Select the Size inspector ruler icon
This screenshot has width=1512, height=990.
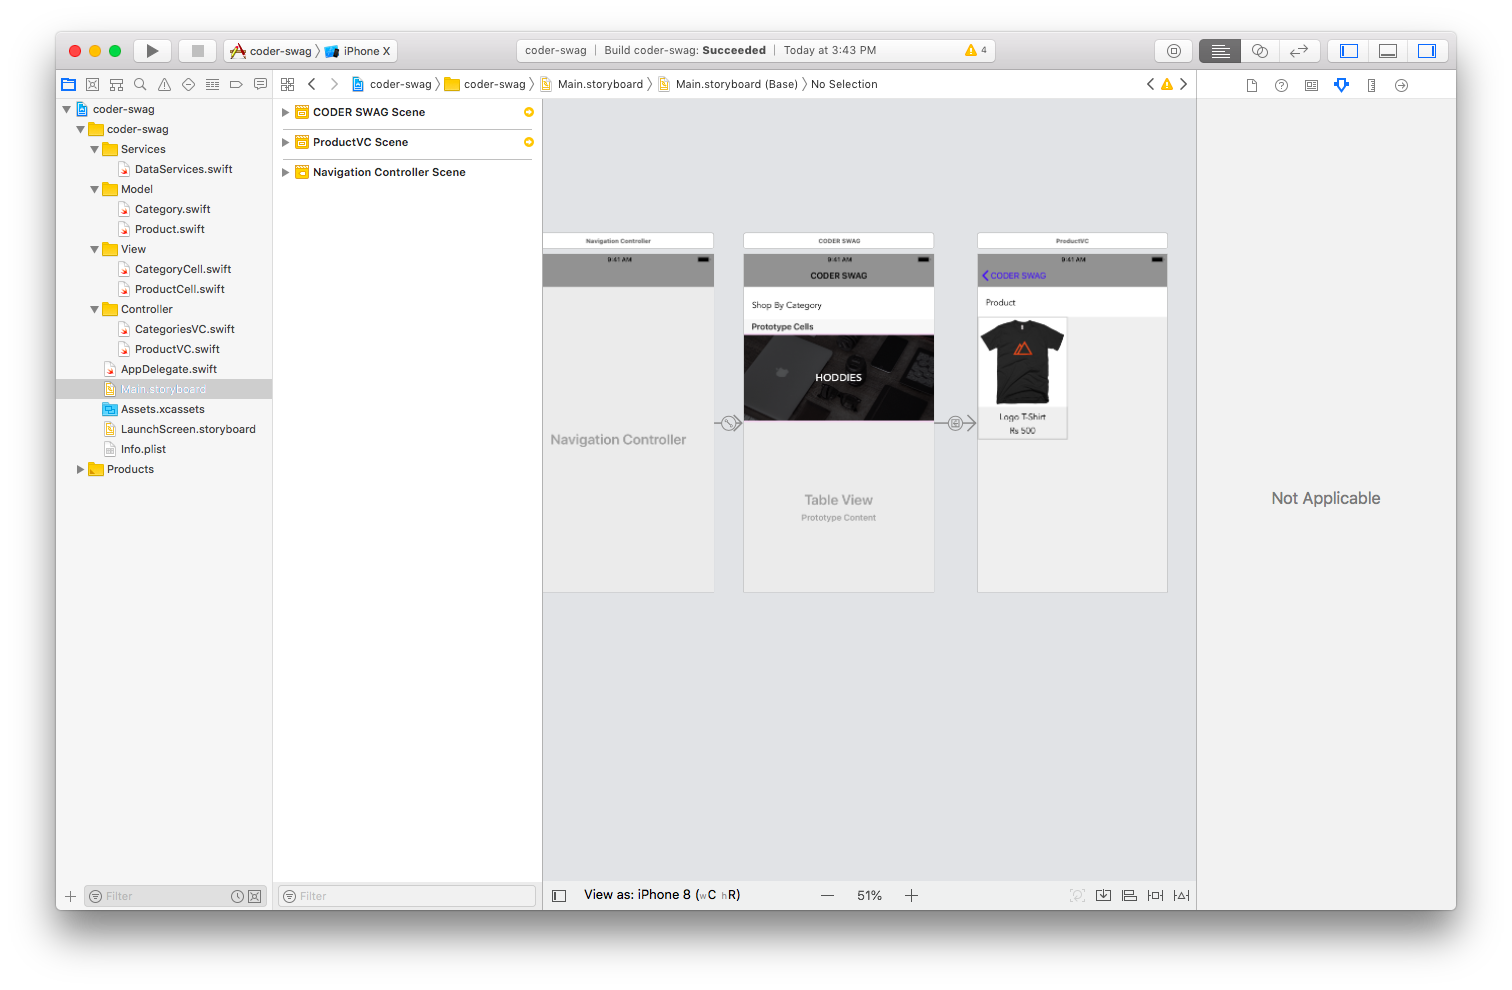tap(1371, 85)
